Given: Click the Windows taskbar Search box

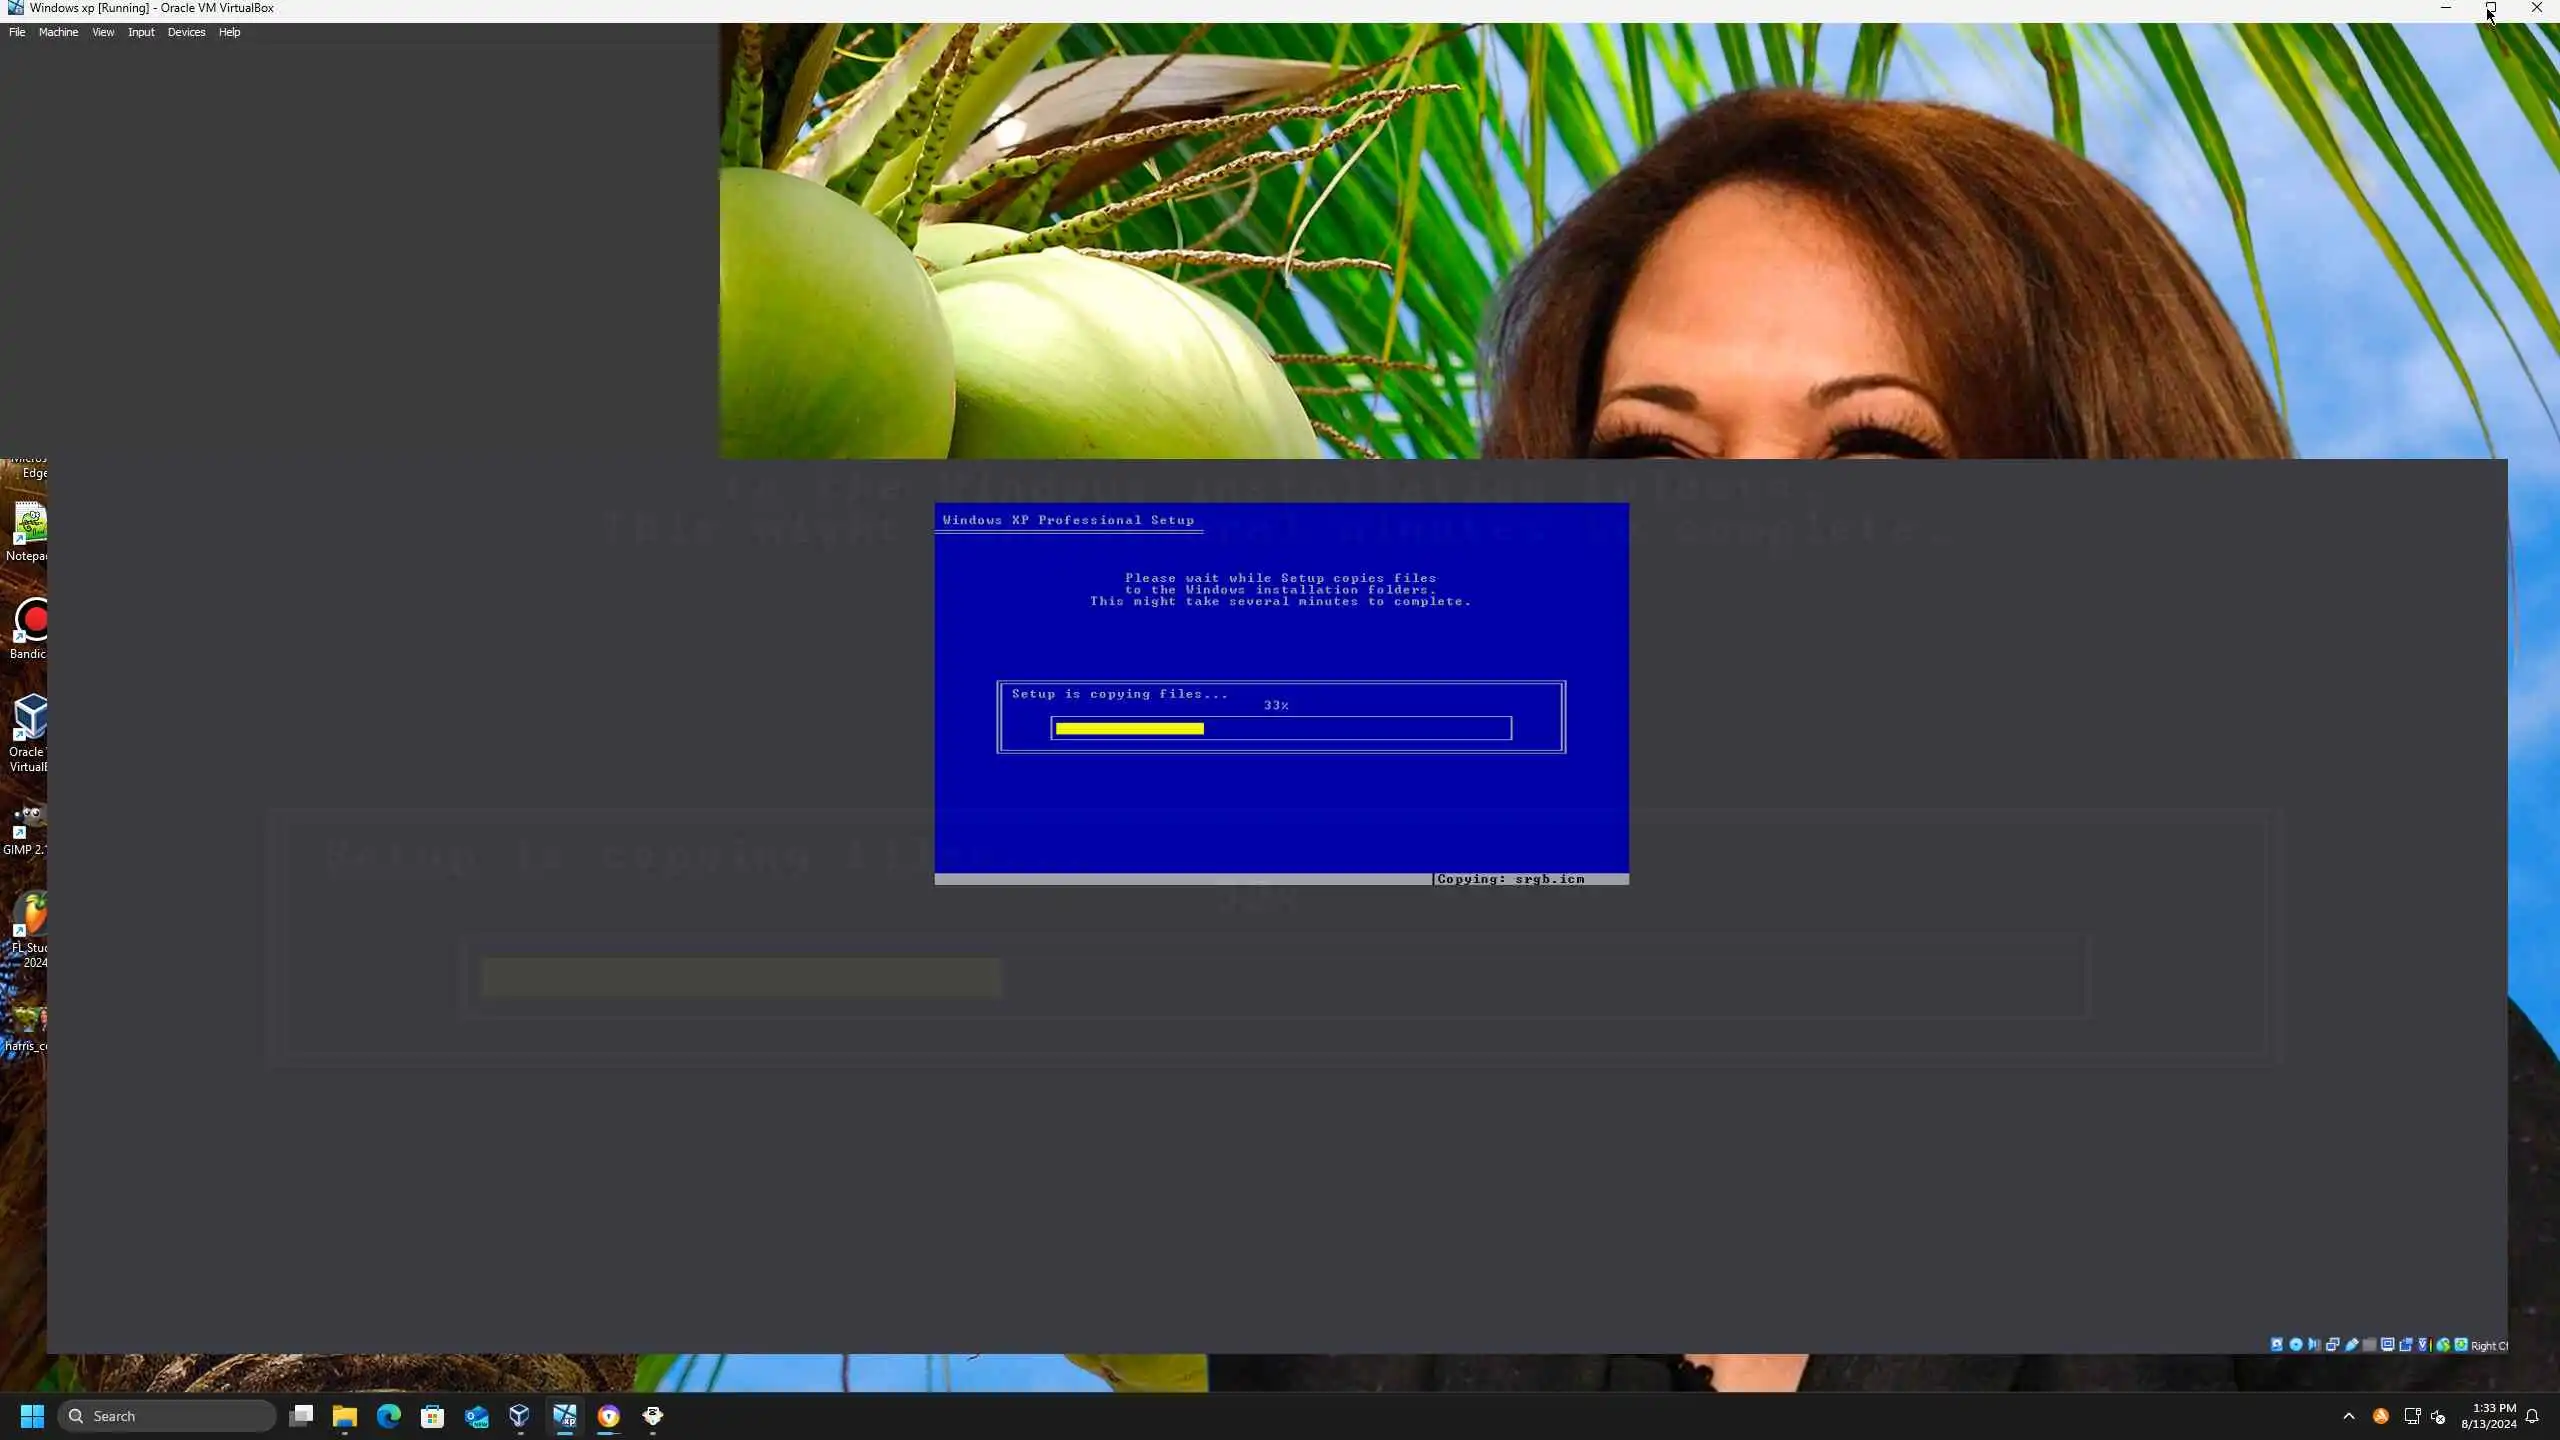Looking at the screenshot, I should click(x=167, y=1416).
